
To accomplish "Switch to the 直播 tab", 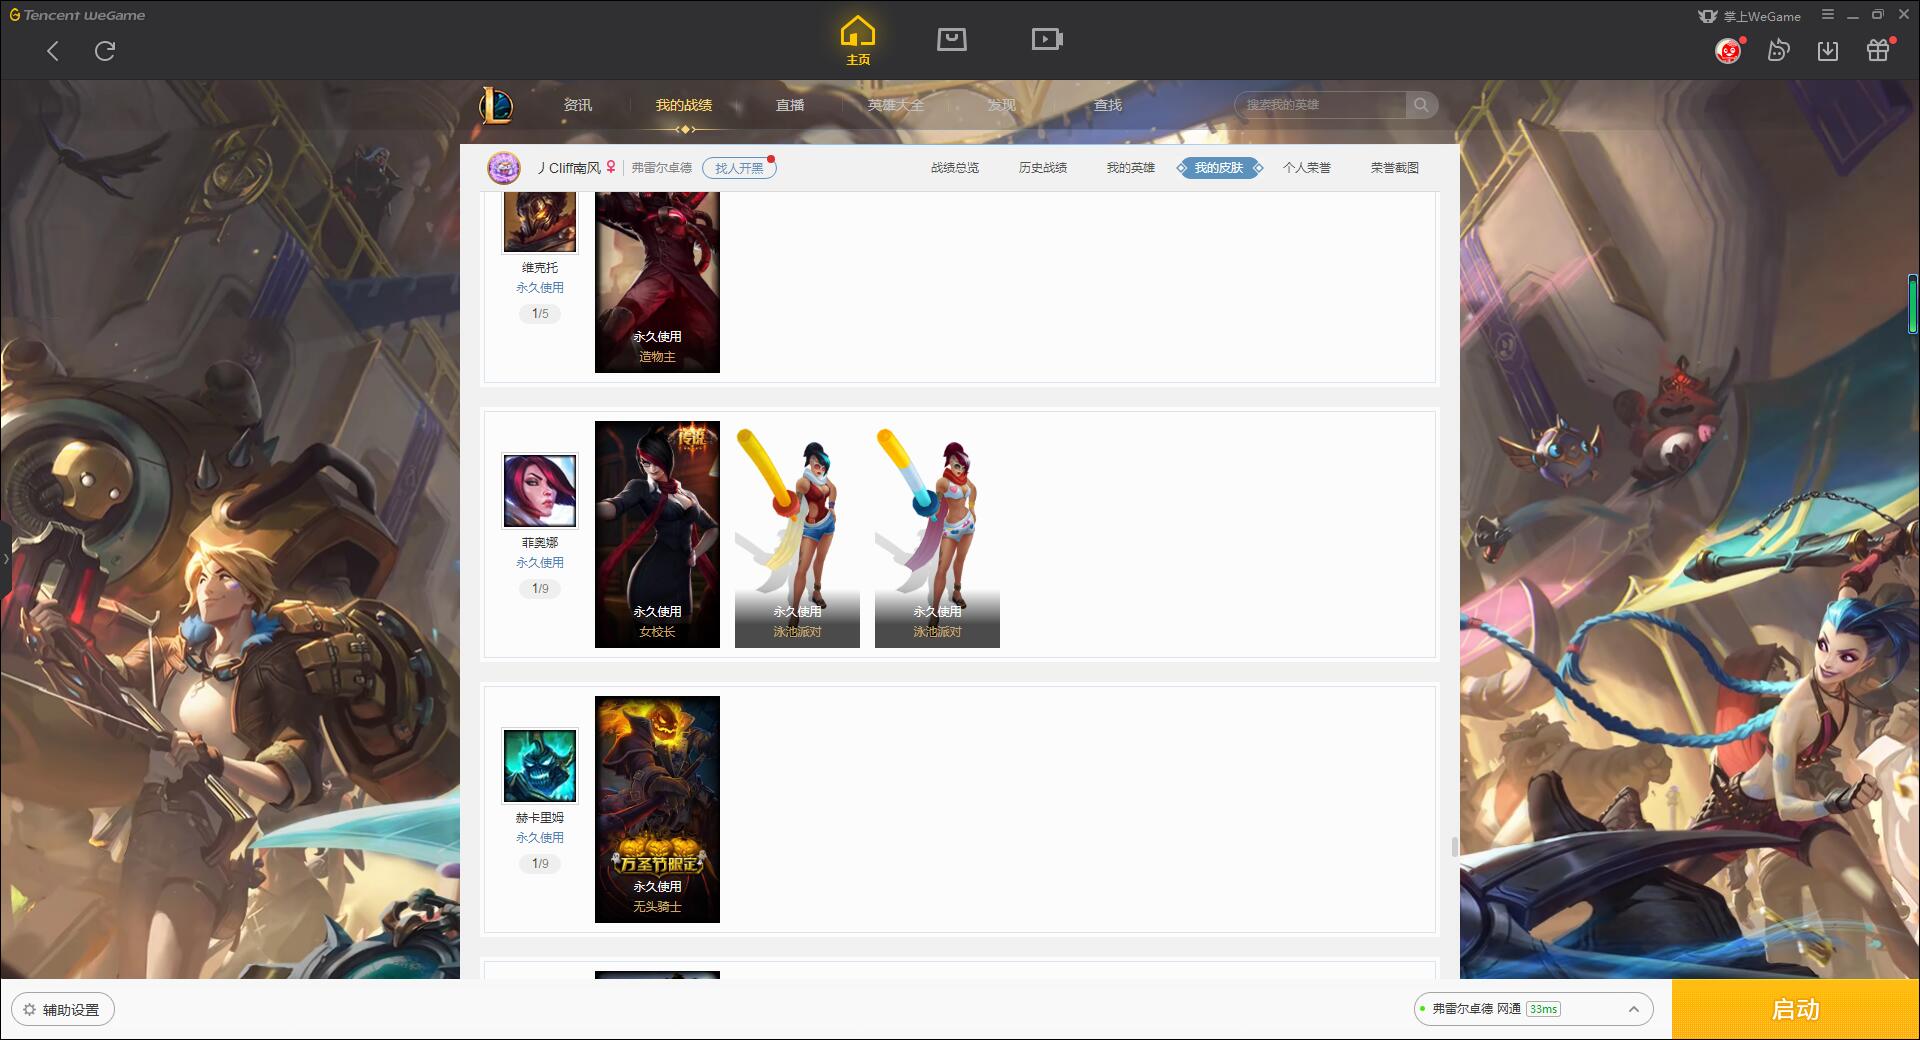I will [x=790, y=105].
